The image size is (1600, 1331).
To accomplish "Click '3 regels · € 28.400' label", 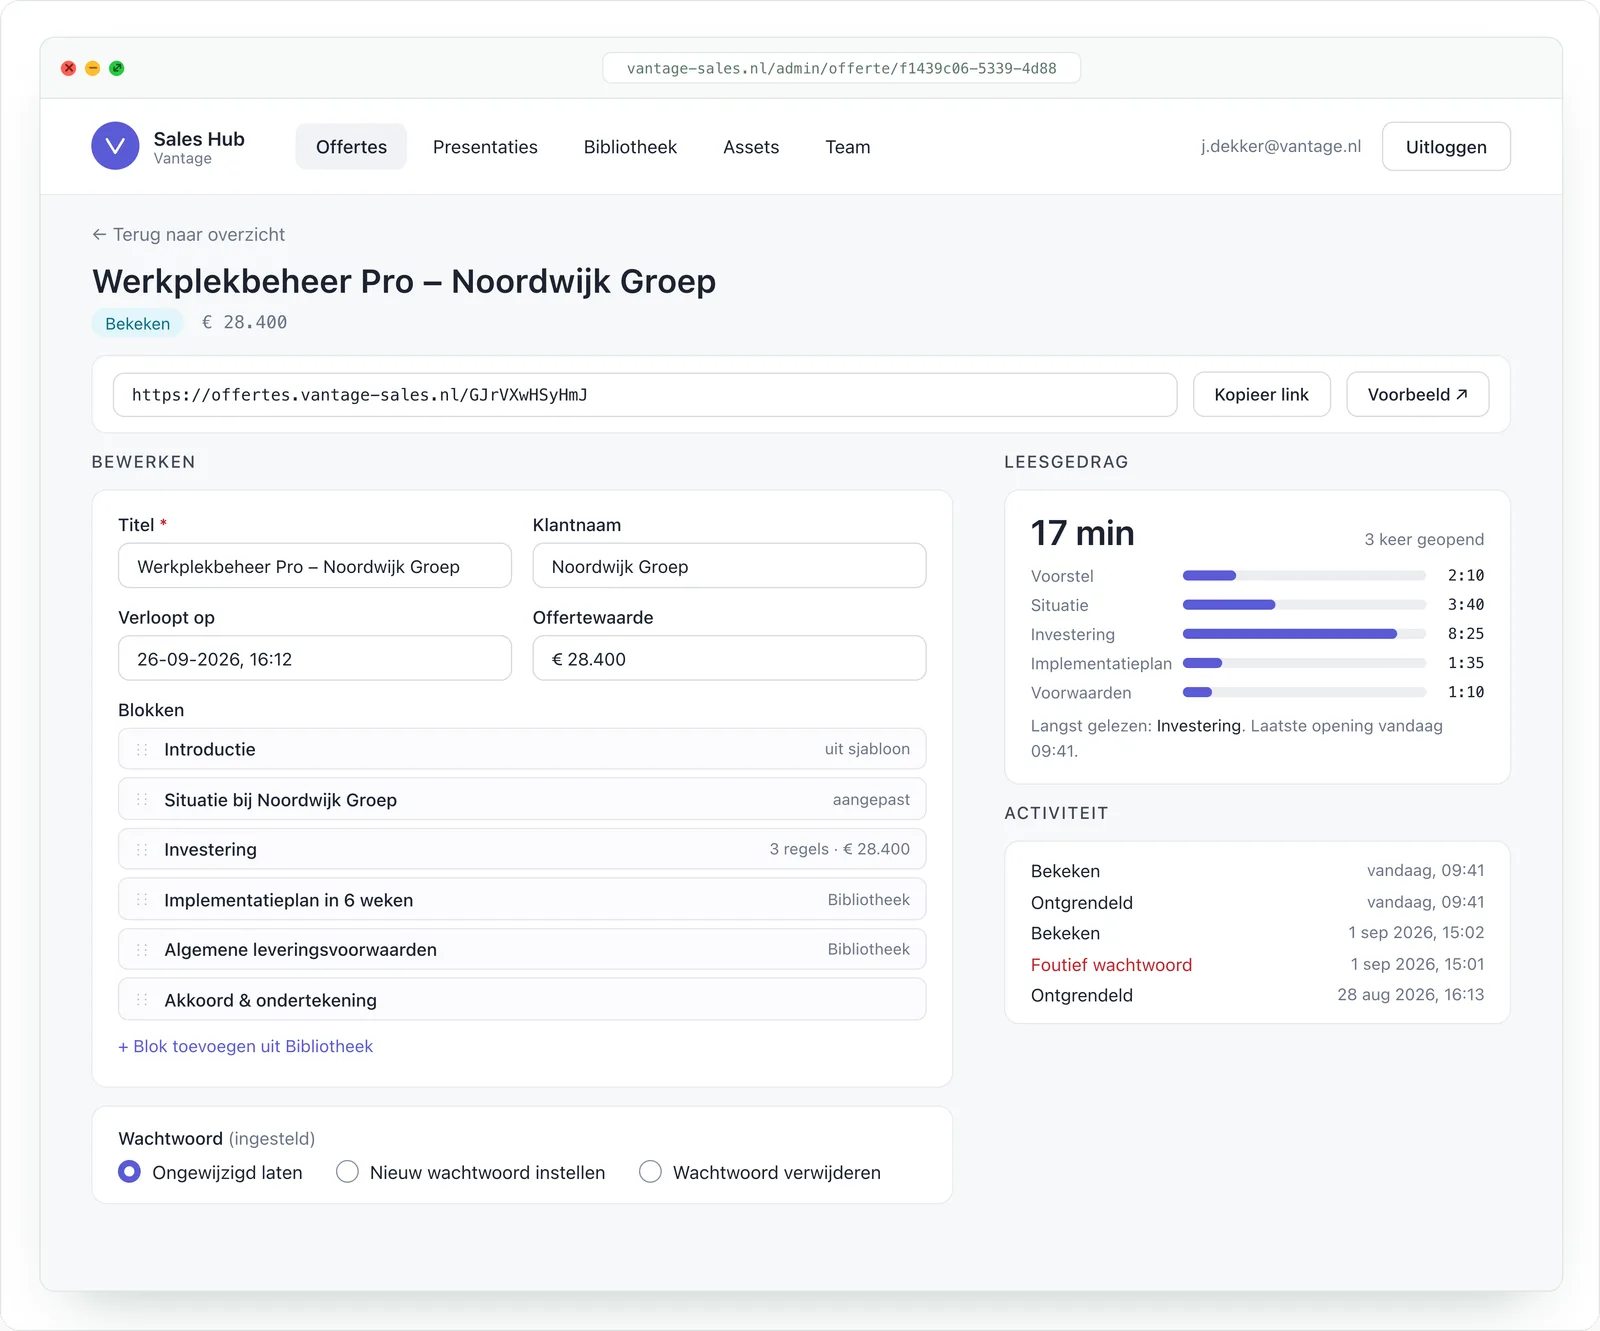I will [839, 849].
